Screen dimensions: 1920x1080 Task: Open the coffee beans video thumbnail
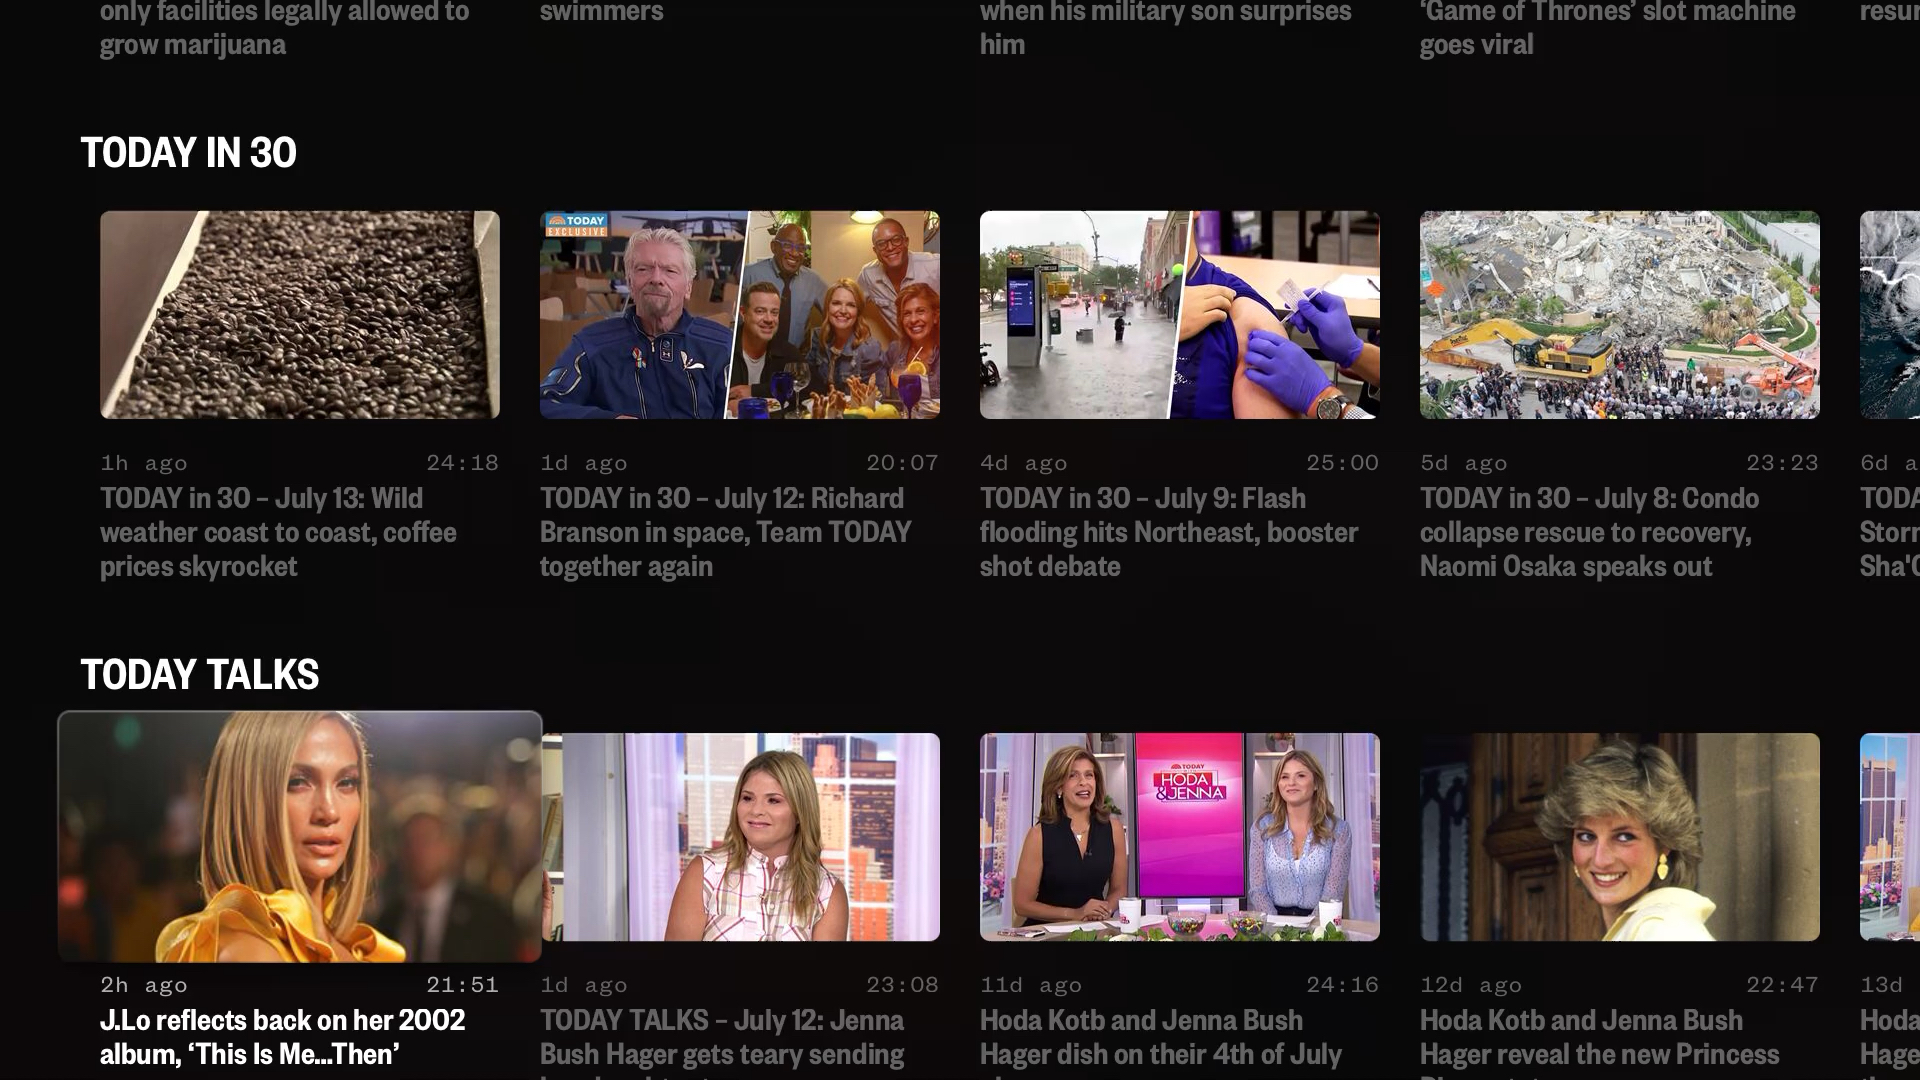[300, 314]
